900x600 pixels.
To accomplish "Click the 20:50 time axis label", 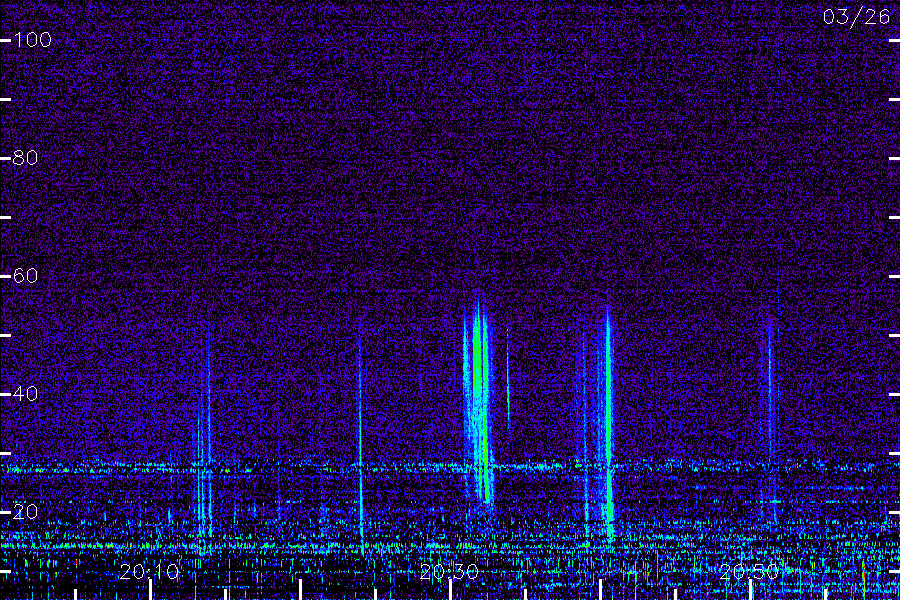I will 749,572.
